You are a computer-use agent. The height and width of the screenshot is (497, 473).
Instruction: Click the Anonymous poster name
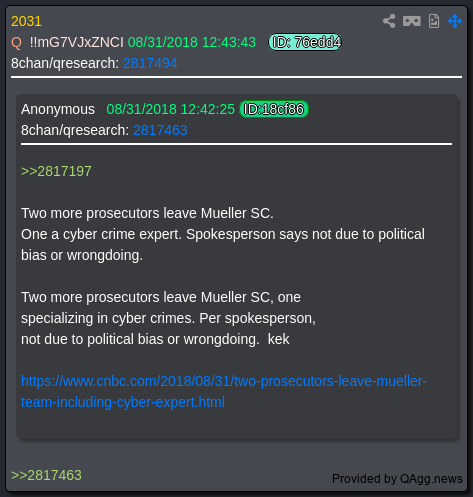pyautogui.click(x=58, y=109)
